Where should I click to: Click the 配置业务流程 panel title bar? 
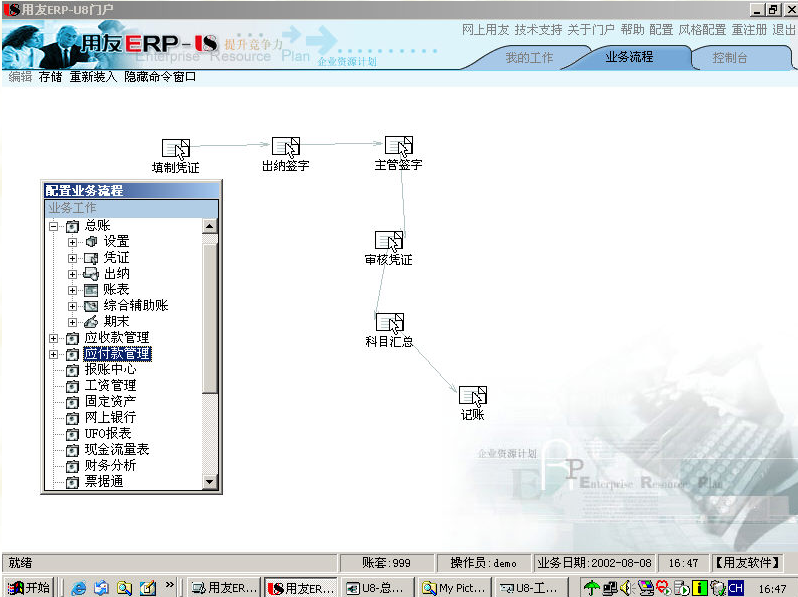click(x=132, y=190)
